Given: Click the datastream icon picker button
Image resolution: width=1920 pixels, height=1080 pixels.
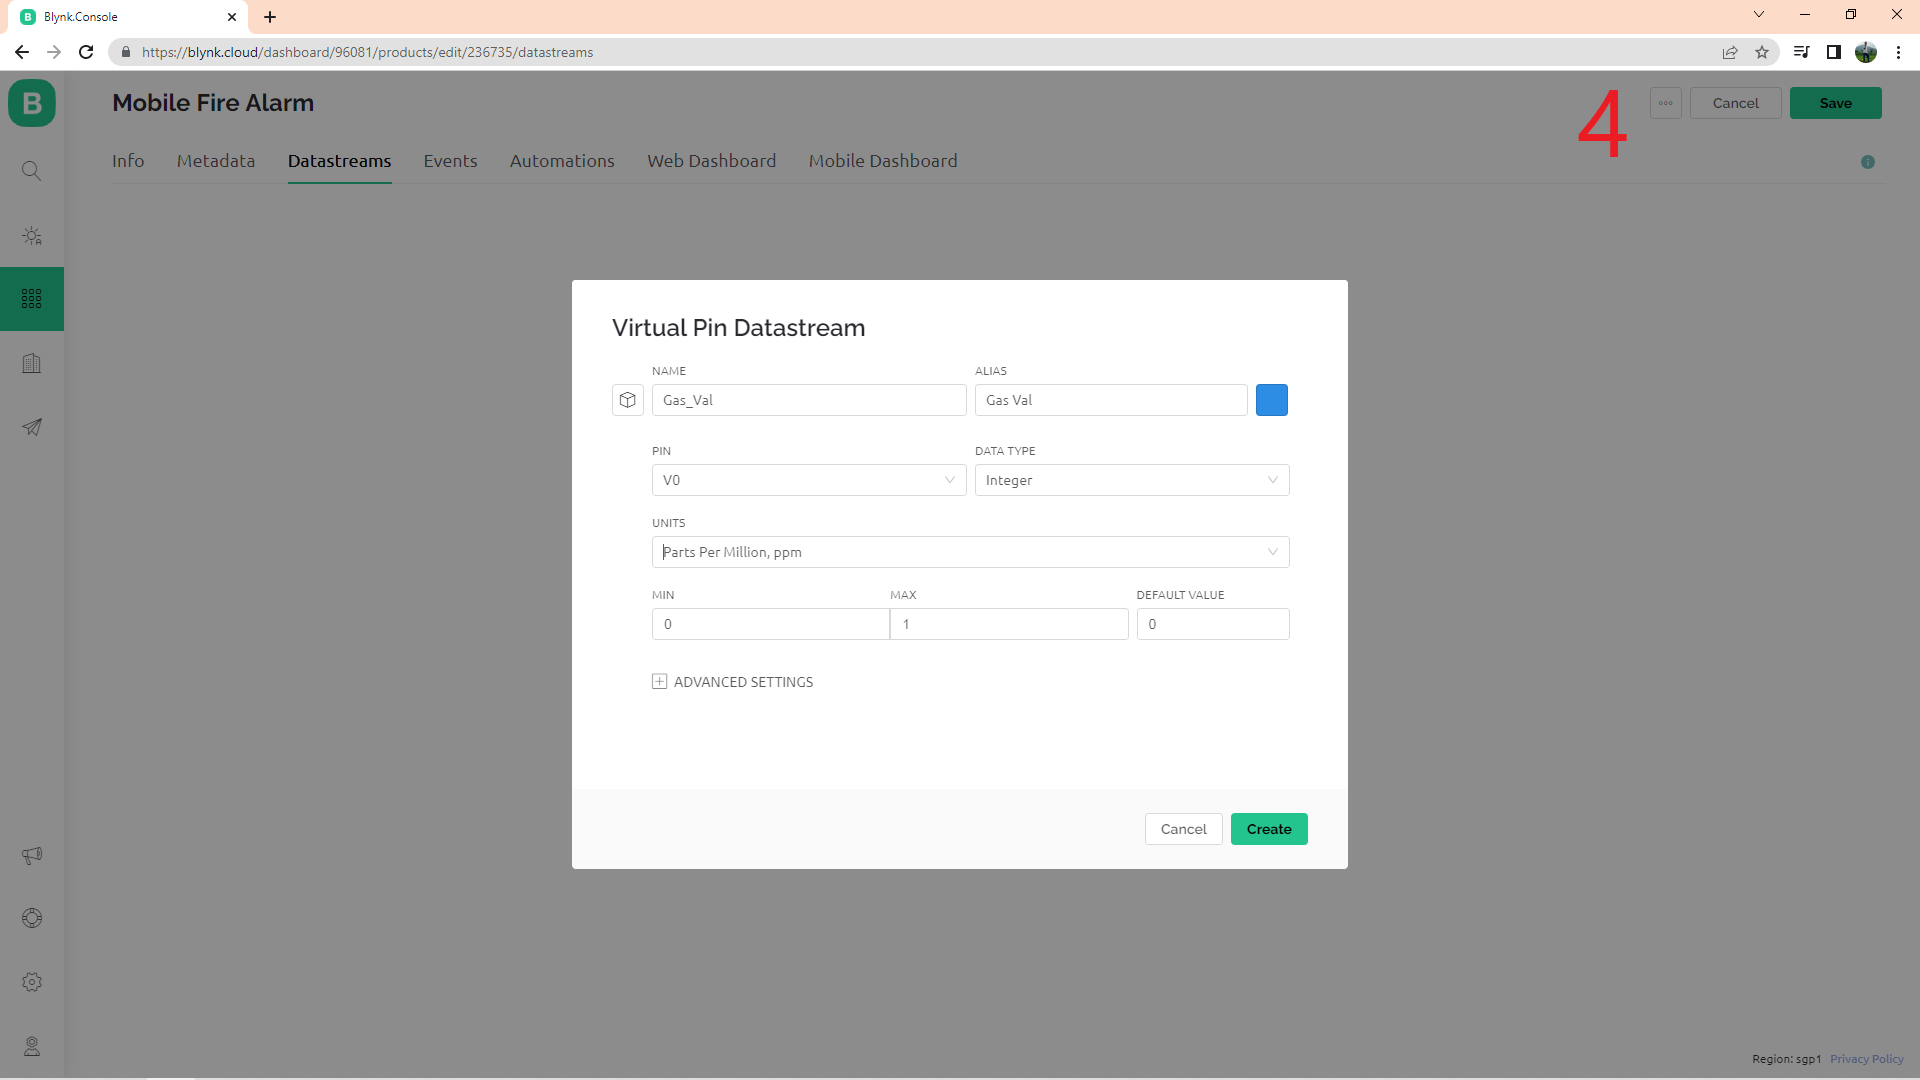Looking at the screenshot, I should 627,400.
